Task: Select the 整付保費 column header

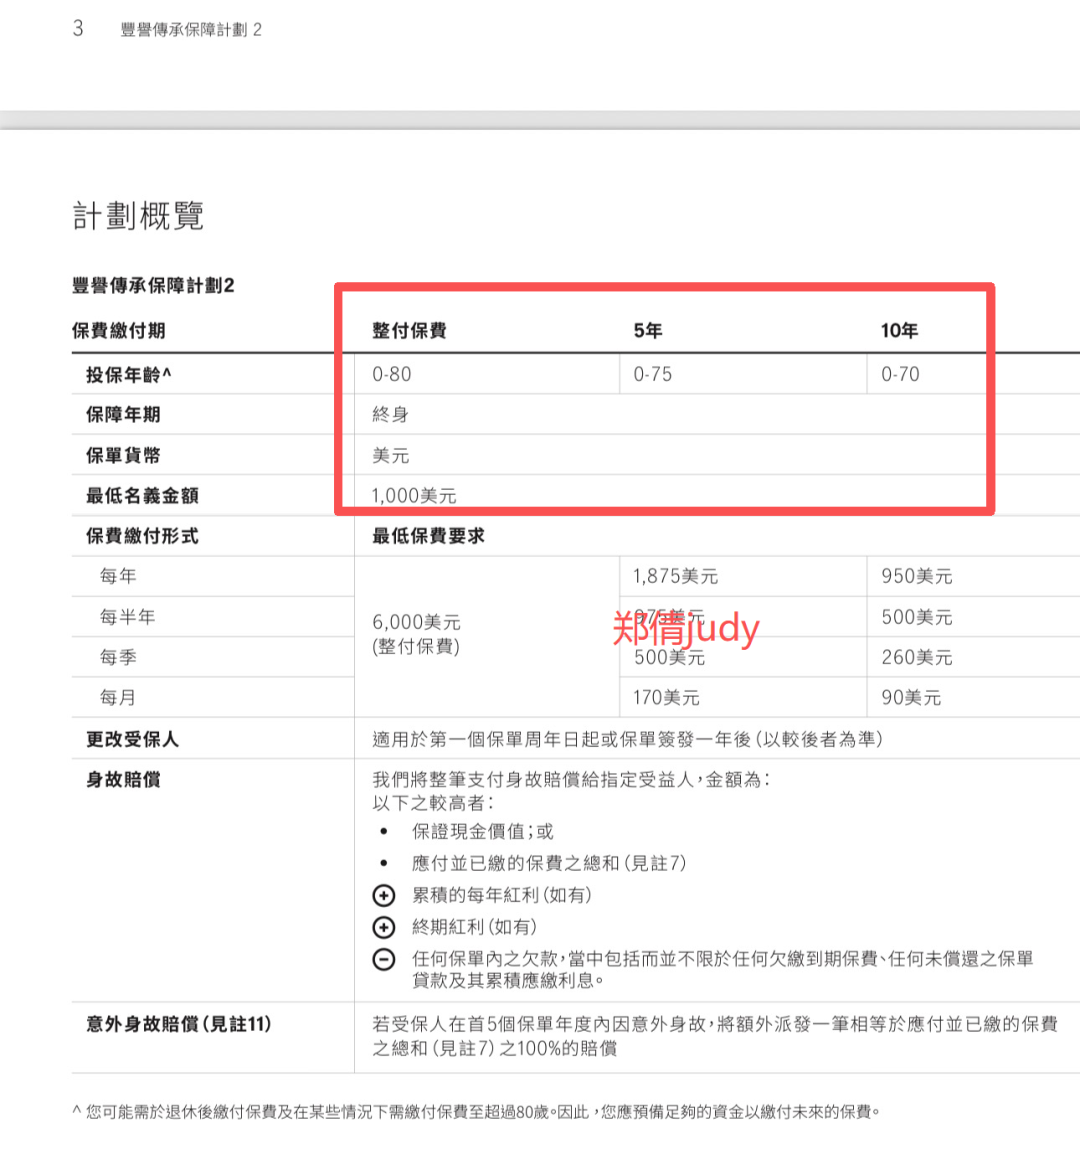Action: [409, 331]
